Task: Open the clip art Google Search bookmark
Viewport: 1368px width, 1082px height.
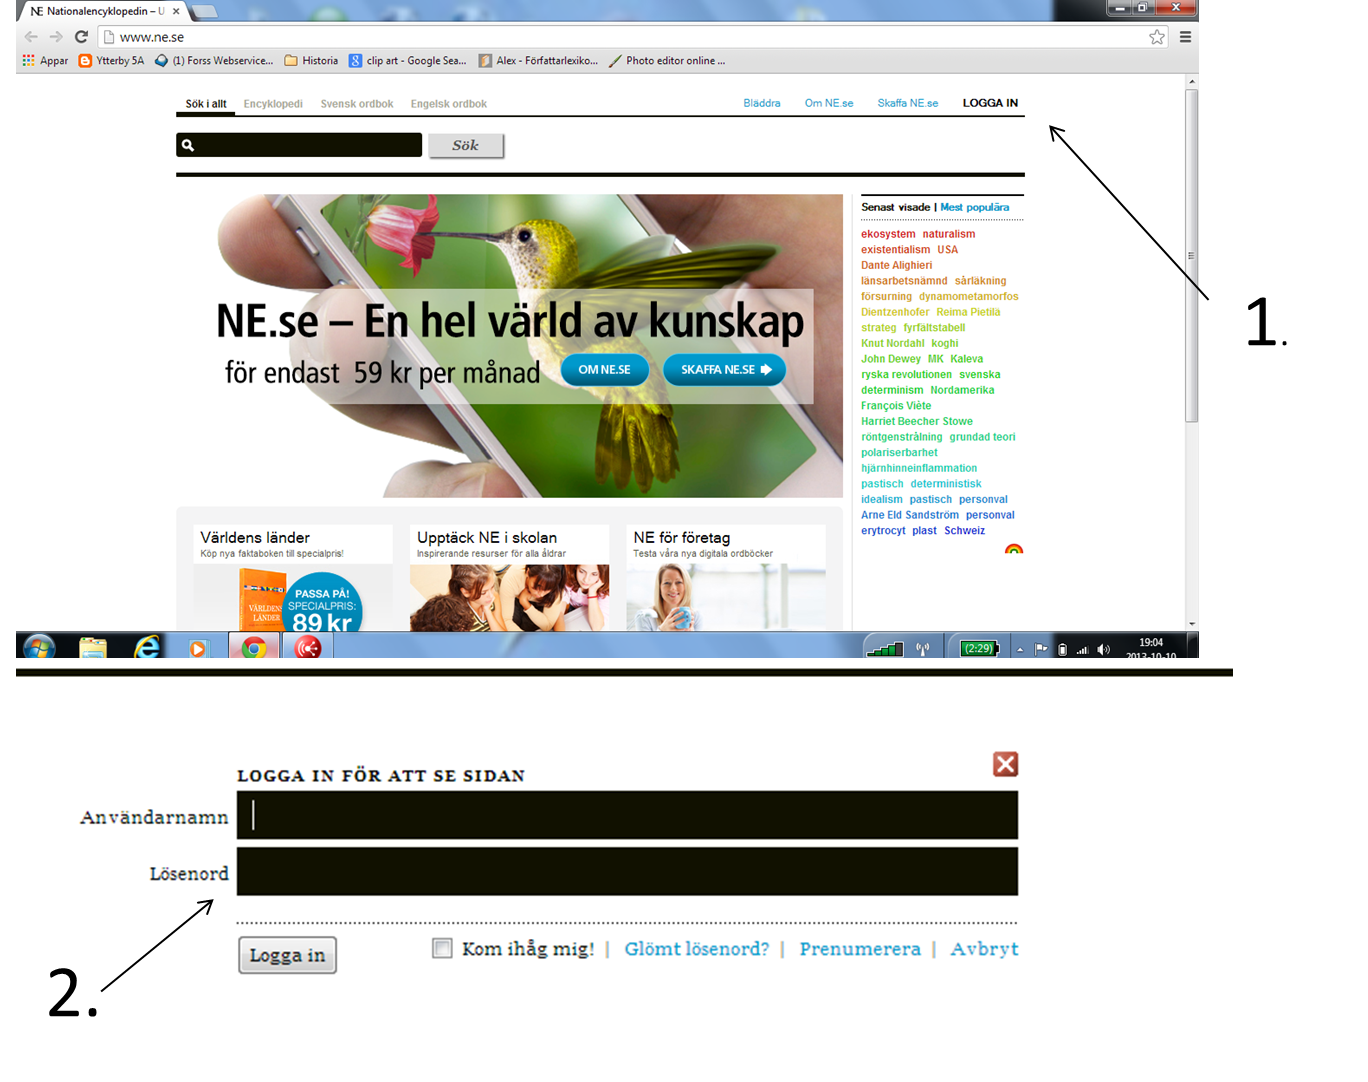Action: 407,61
